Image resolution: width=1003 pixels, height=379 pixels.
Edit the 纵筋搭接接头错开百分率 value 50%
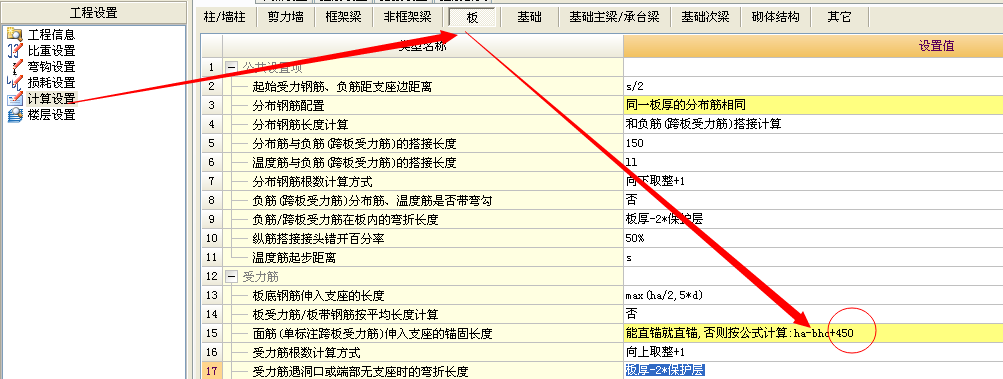(x=813, y=238)
